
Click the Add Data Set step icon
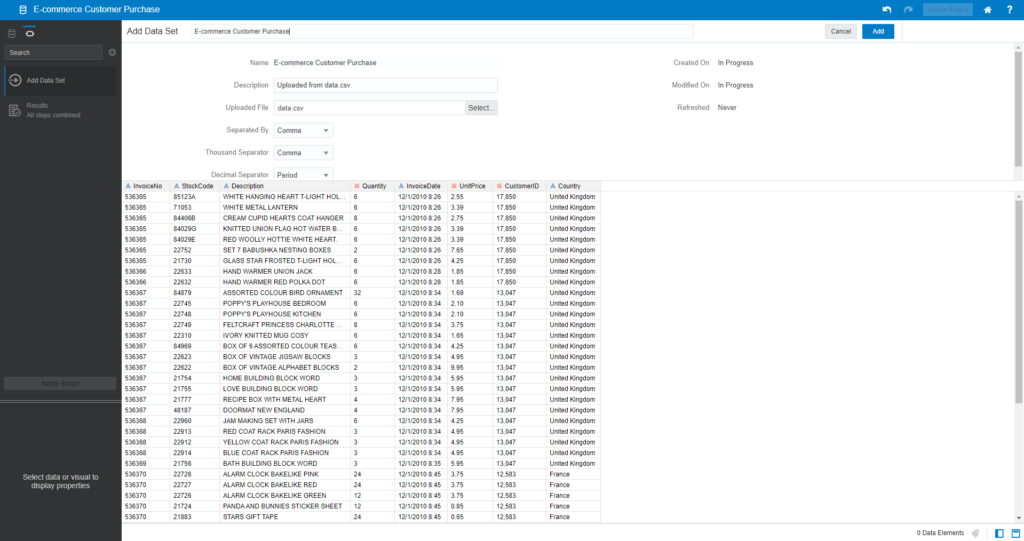[x=15, y=80]
